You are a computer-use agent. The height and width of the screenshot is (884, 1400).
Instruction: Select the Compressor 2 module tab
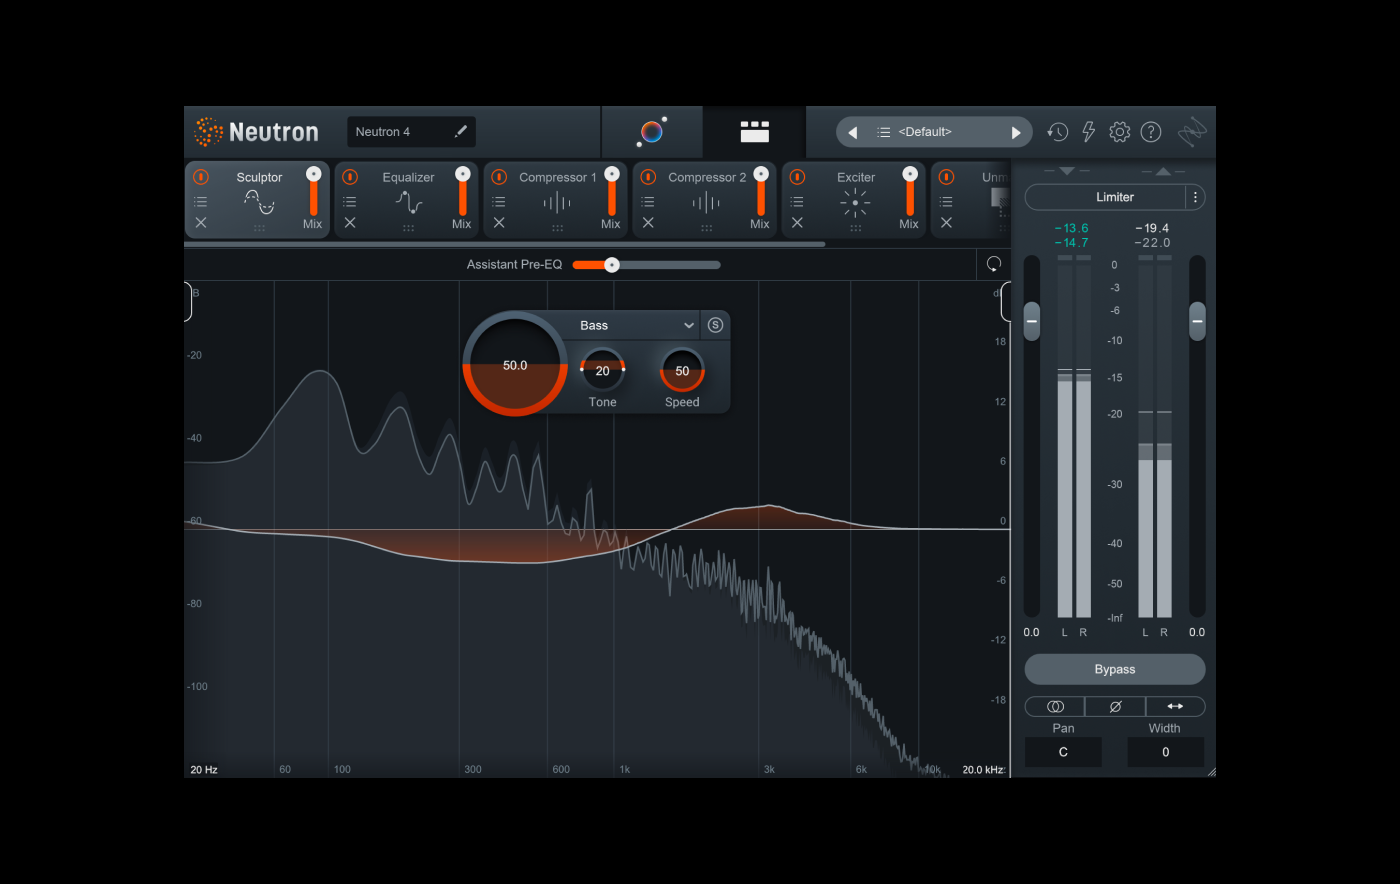(x=706, y=200)
